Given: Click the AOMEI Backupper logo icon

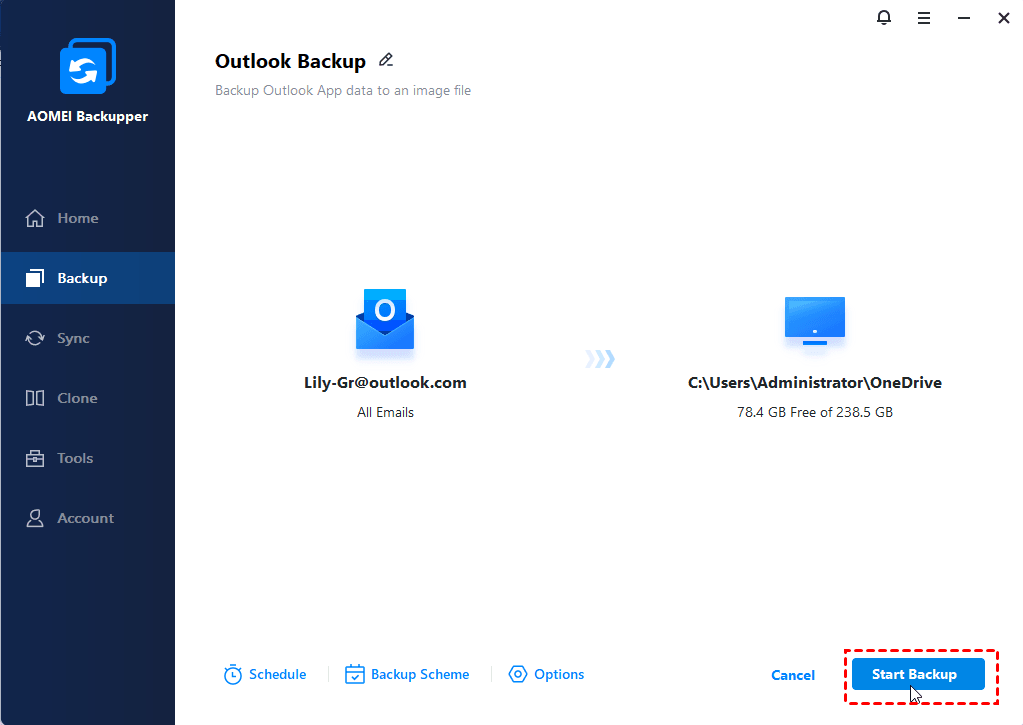Looking at the screenshot, I should click(x=88, y=67).
